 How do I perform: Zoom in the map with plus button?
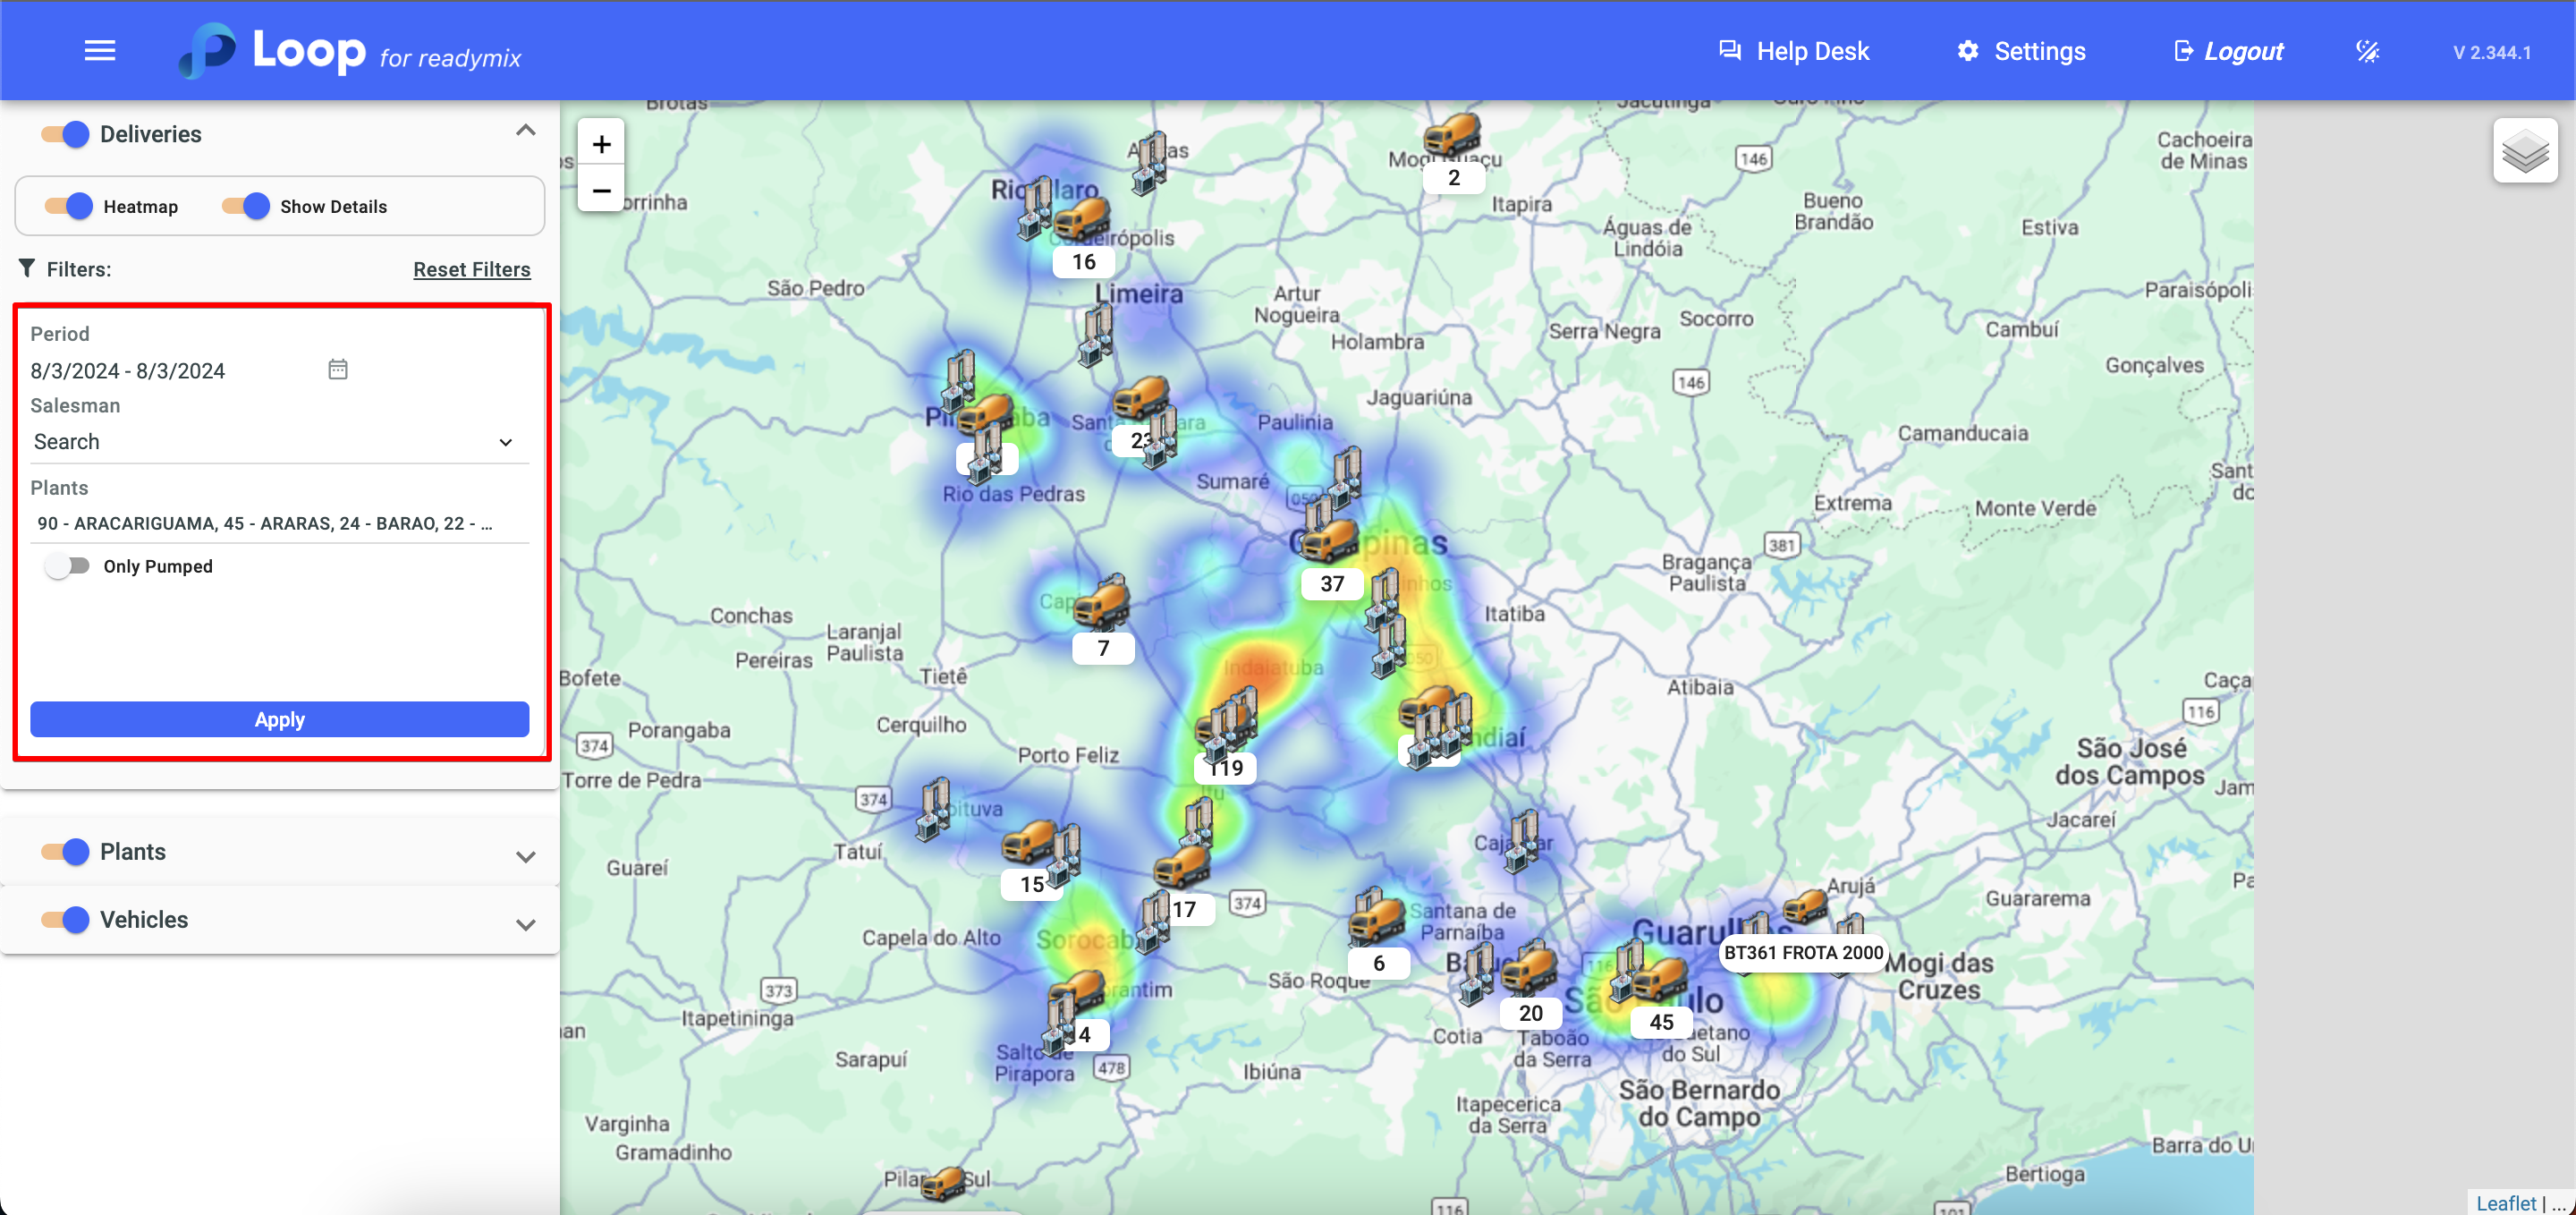[601, 145]
